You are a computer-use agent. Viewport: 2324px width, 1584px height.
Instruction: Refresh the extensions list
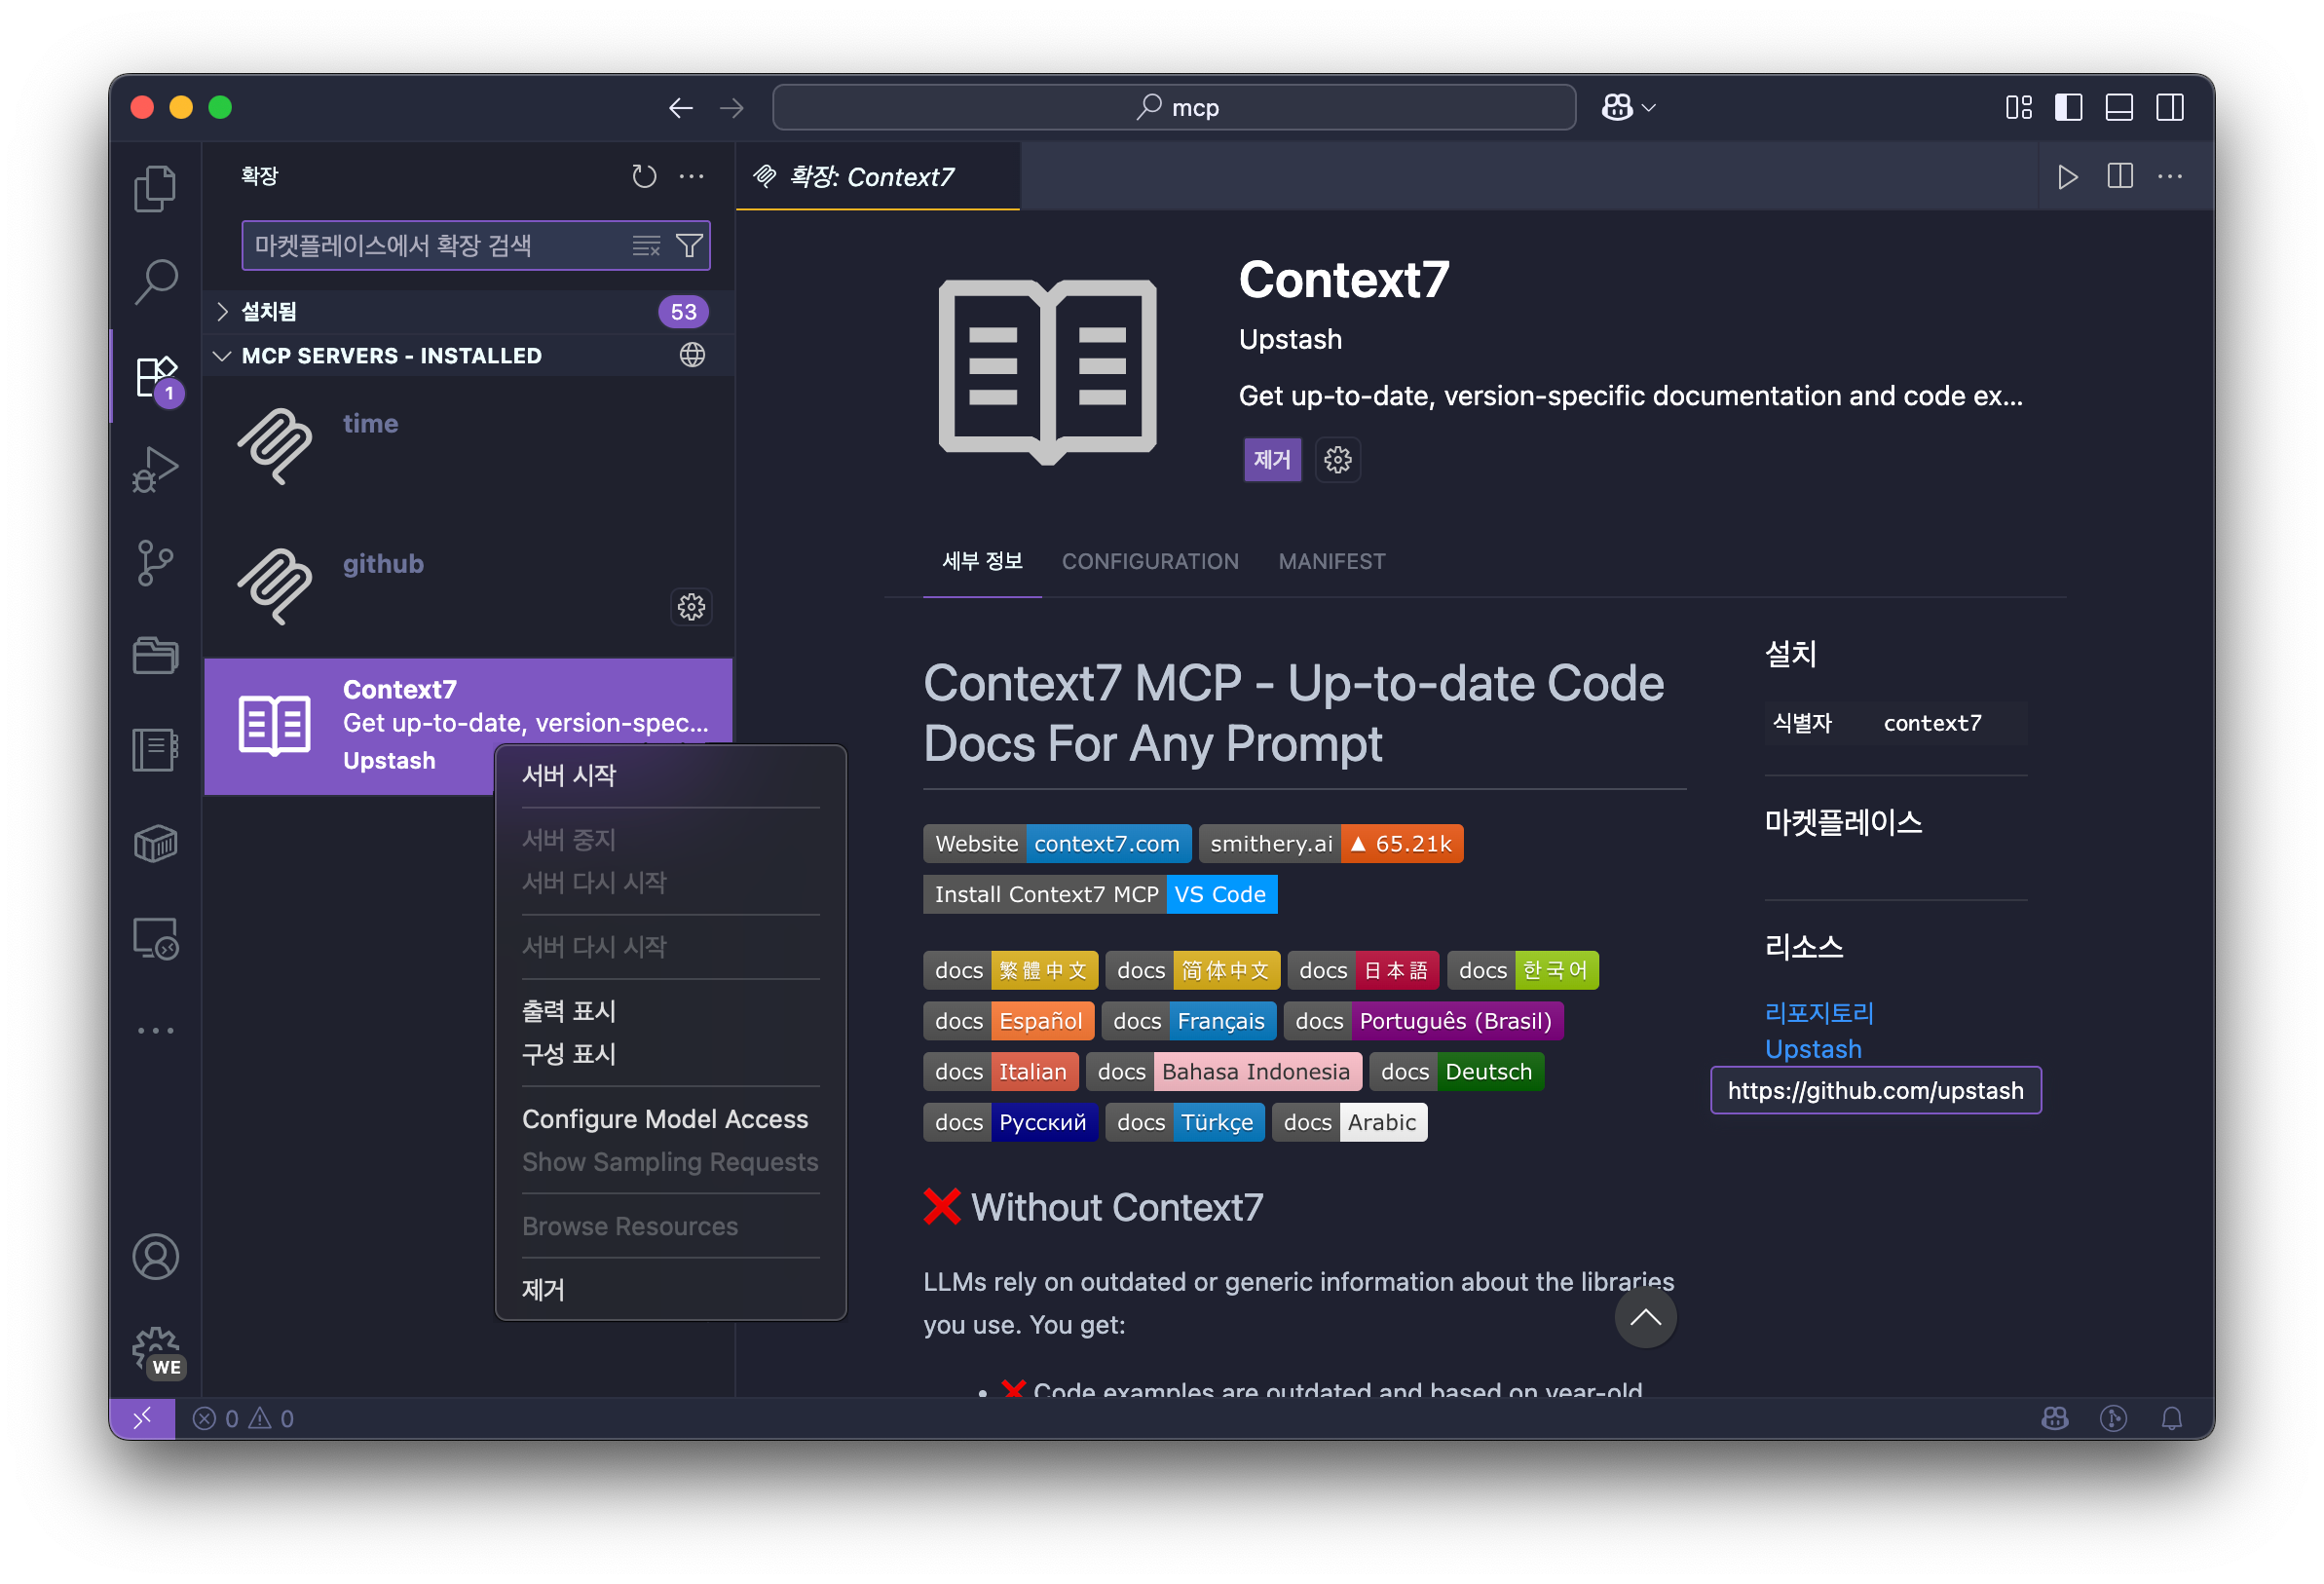(644, 176)
